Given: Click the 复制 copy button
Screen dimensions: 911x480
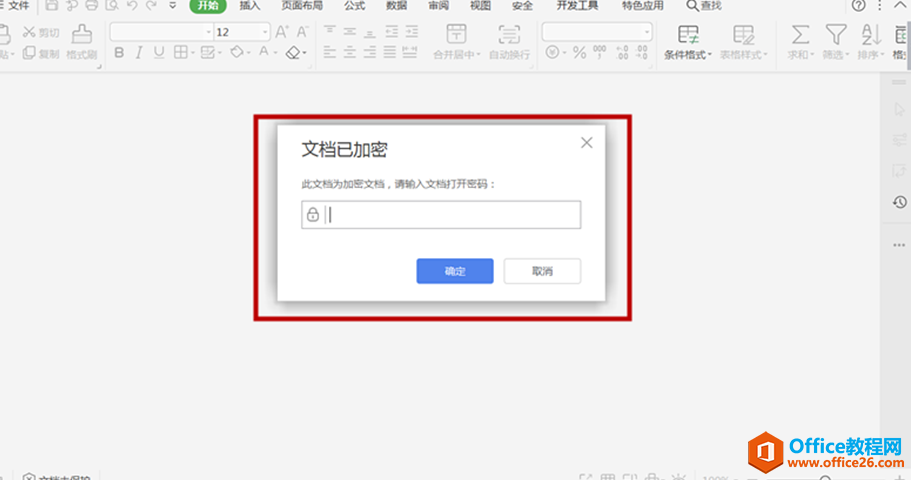Looking at the screenshot, I should [x=41, y=53].
